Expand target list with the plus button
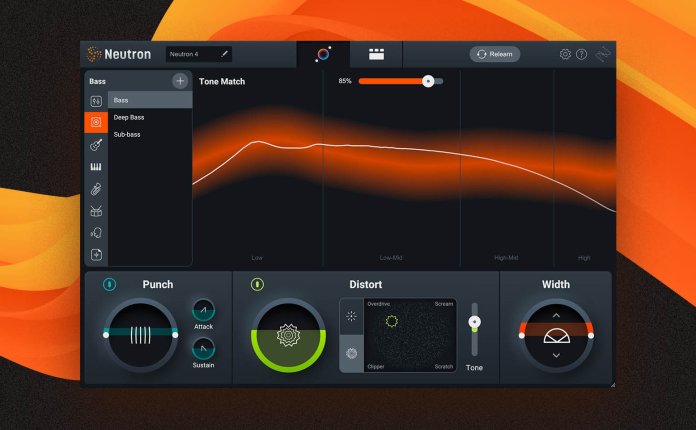696x430 pixels. [180, 81]
